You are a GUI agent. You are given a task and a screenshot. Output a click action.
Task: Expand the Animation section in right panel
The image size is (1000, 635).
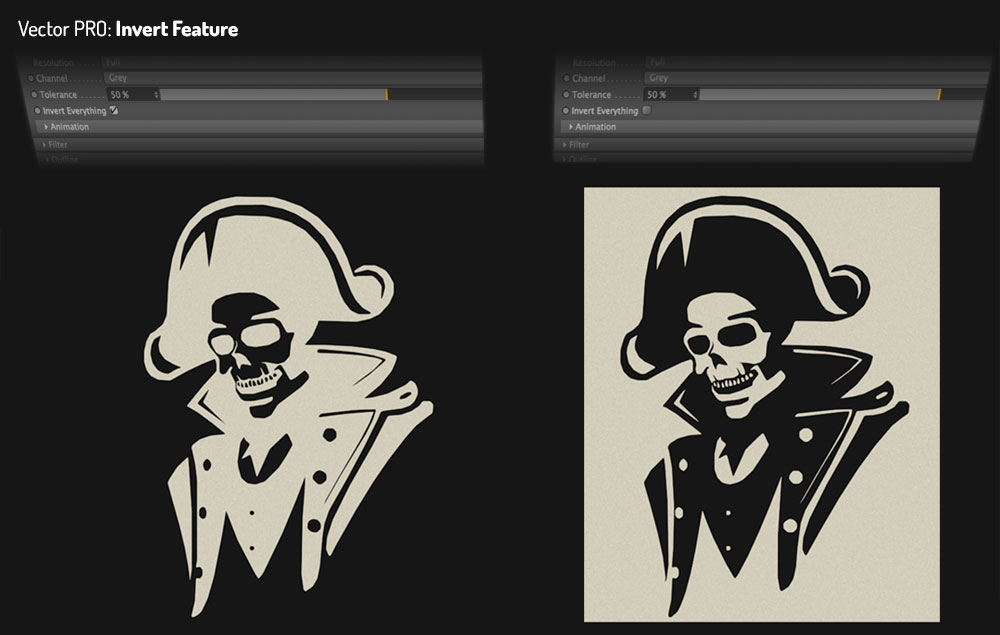tap(598, 127)
